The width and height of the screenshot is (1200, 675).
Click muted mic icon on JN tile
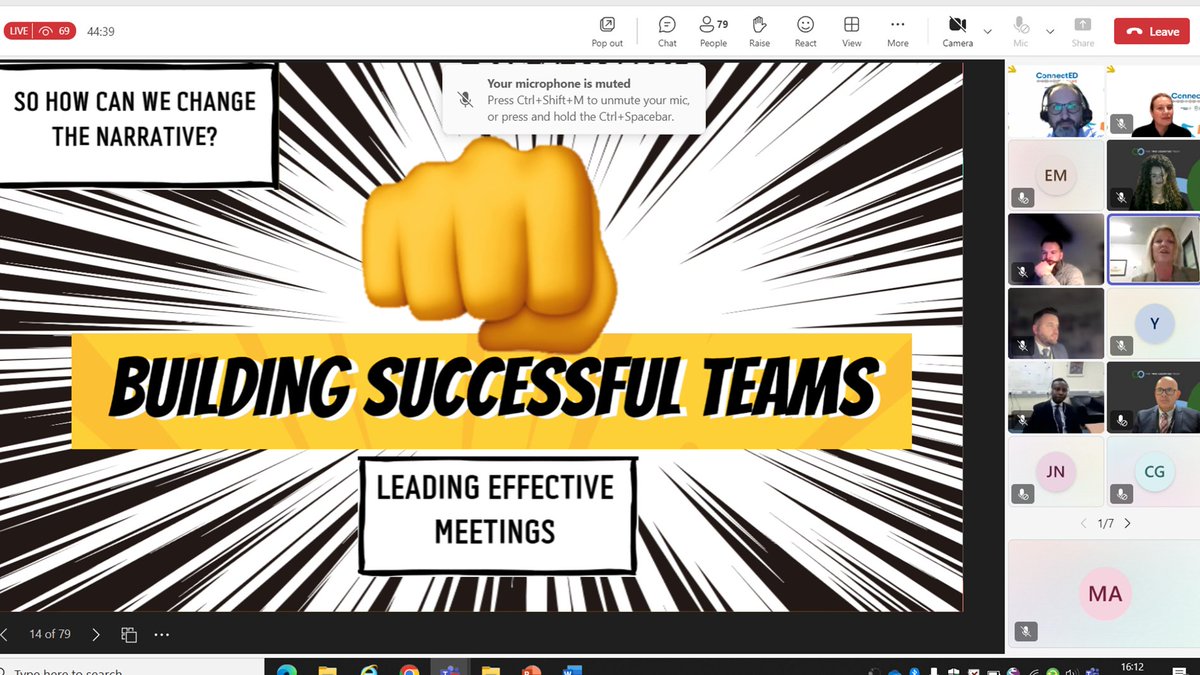(1022, 493)
